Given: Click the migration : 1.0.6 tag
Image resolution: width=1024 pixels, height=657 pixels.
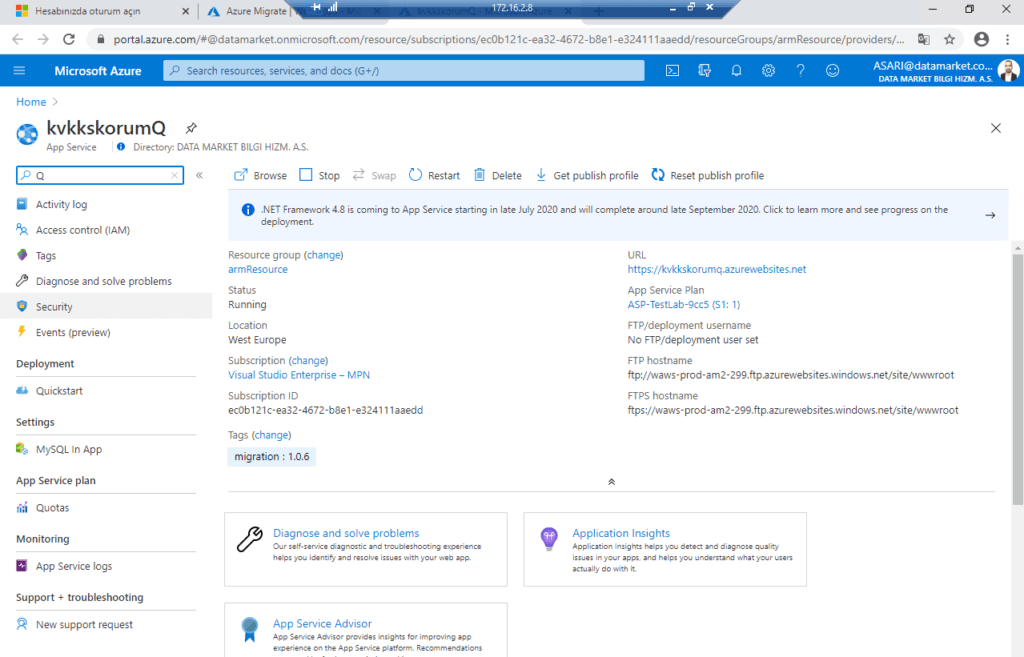Looking at the screenshot, I should (x=272, y=457).
